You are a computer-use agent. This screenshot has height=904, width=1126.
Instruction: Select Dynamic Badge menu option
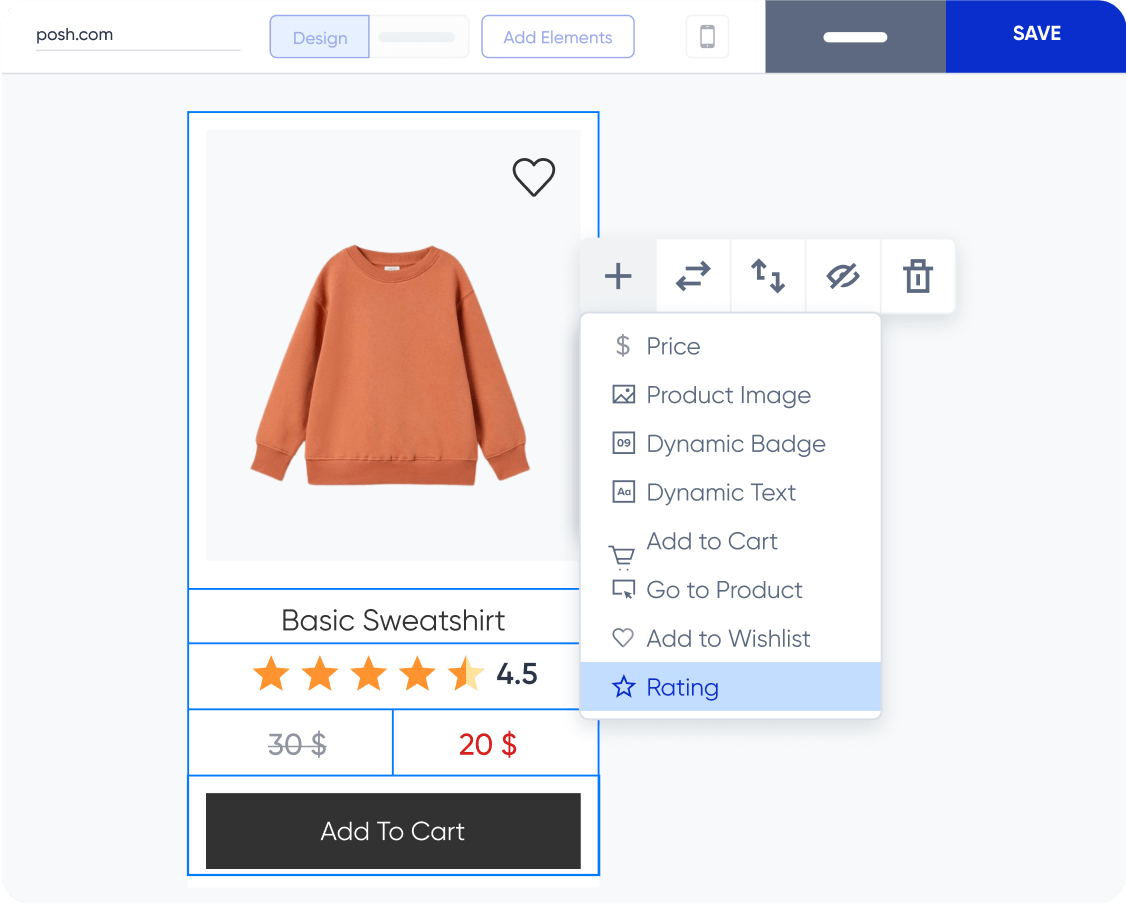point(735,444)
